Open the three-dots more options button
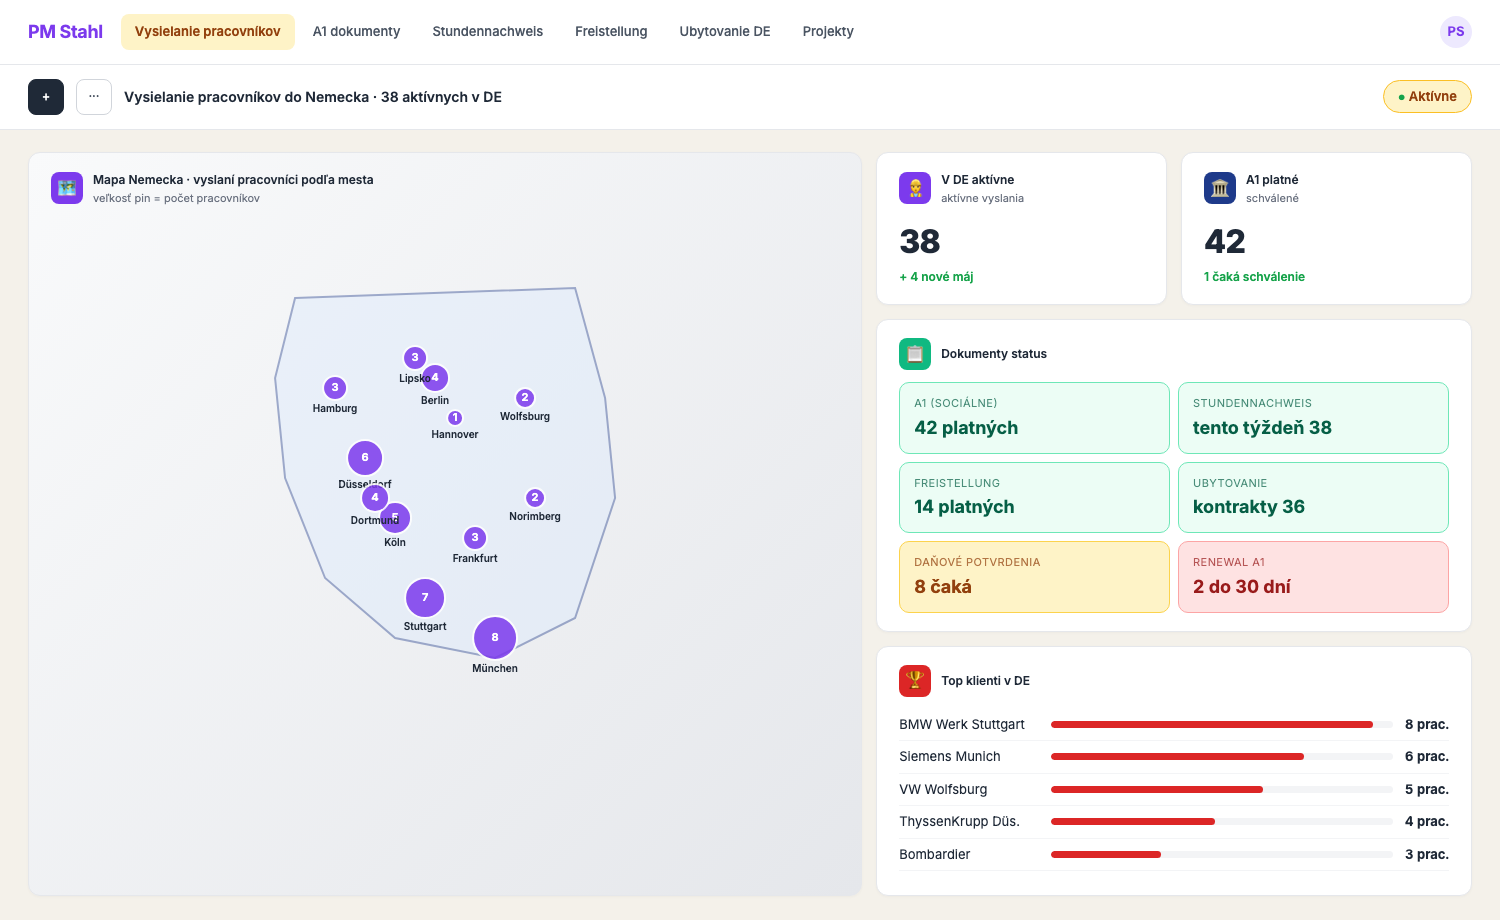 coord(94,97)
